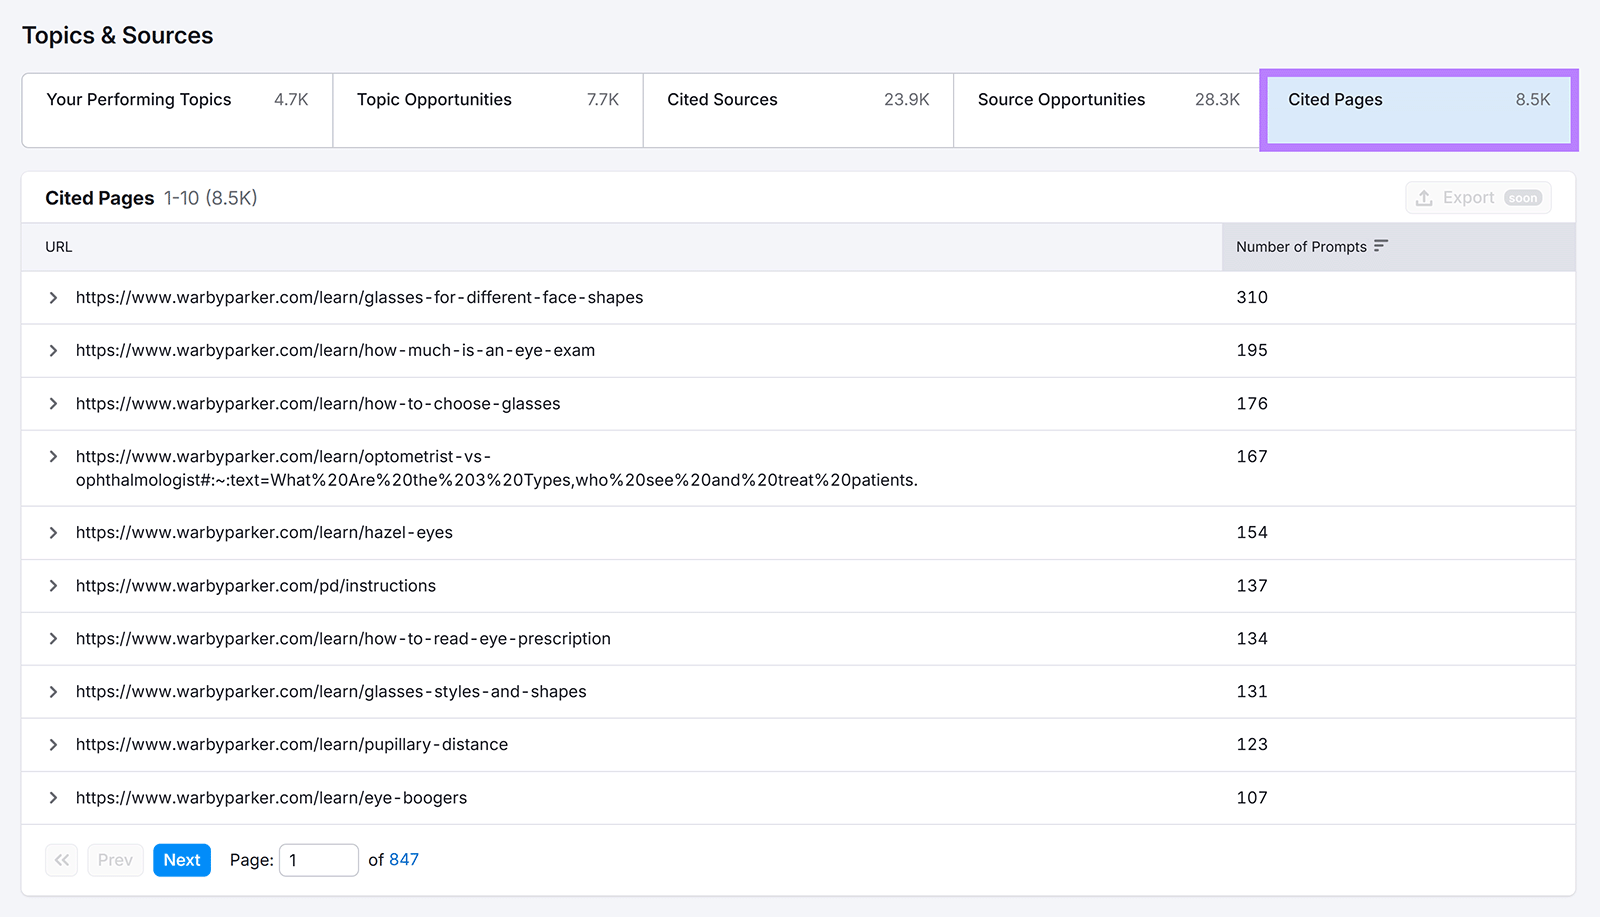Click the 847 total pages link
This screenshot has height=917, width=1600.
pos(404,860)
